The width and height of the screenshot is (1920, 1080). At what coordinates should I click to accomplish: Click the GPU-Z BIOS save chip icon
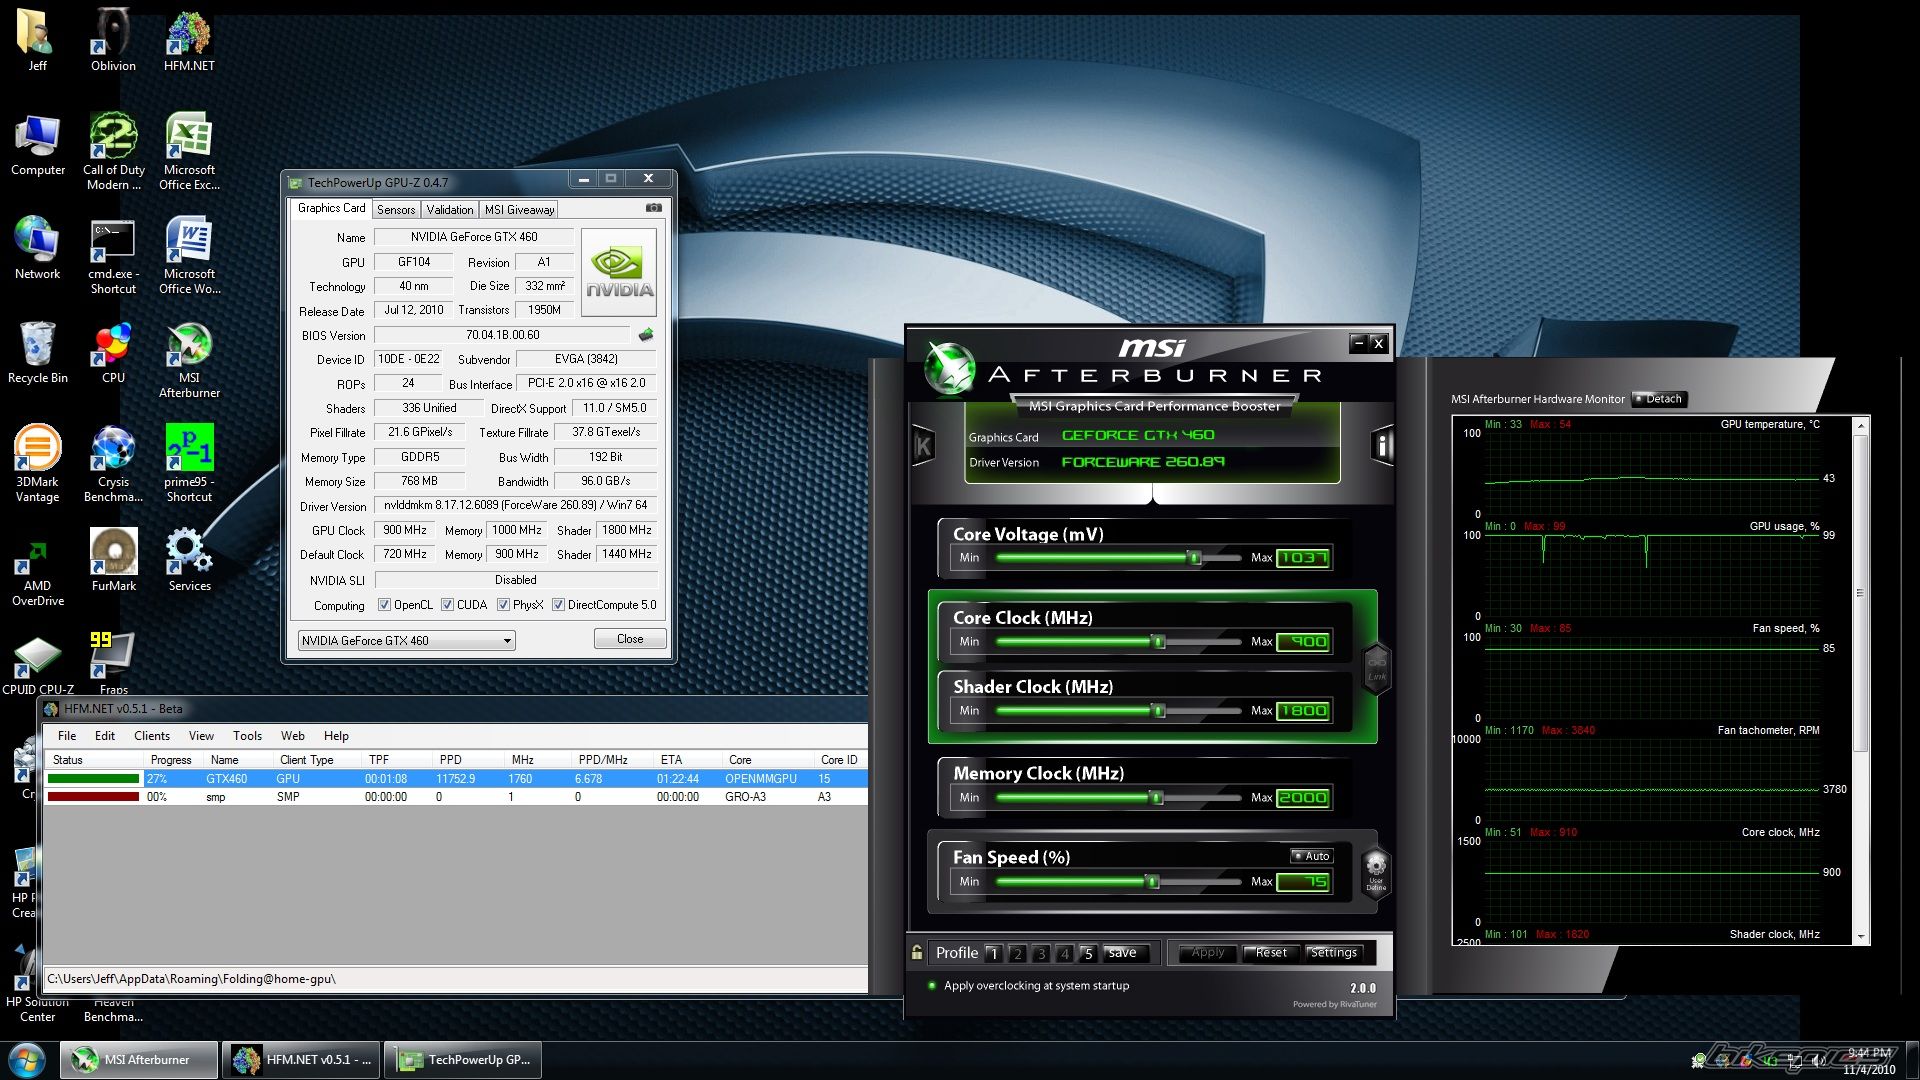[x=646, y=335]
